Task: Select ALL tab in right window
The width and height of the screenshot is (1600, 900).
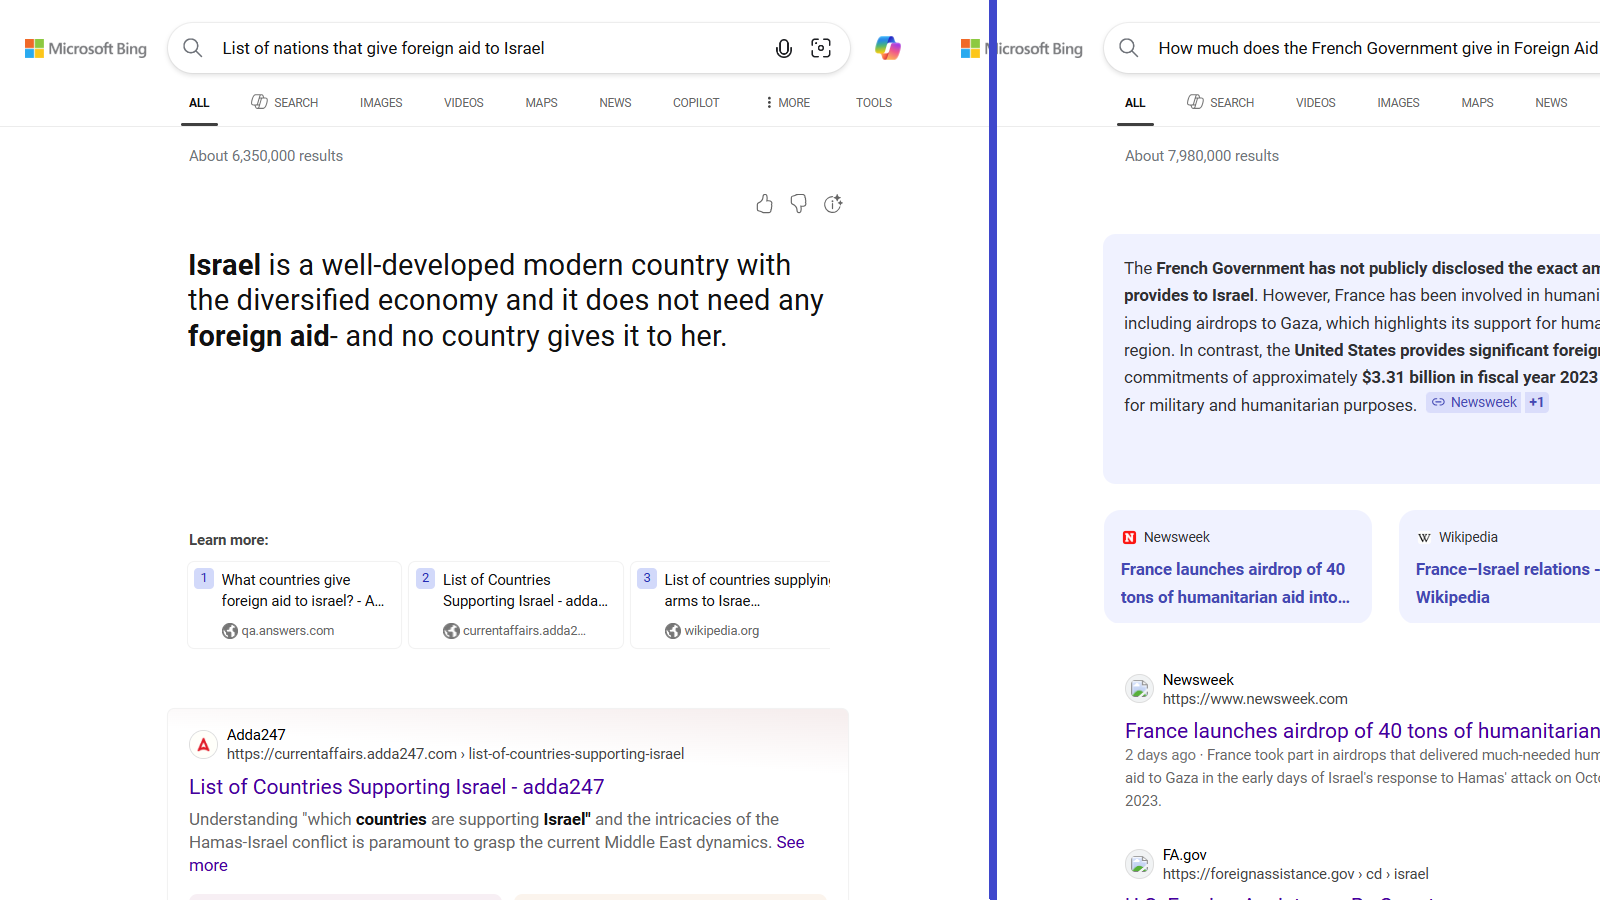Action: [x=1135, y=103]
